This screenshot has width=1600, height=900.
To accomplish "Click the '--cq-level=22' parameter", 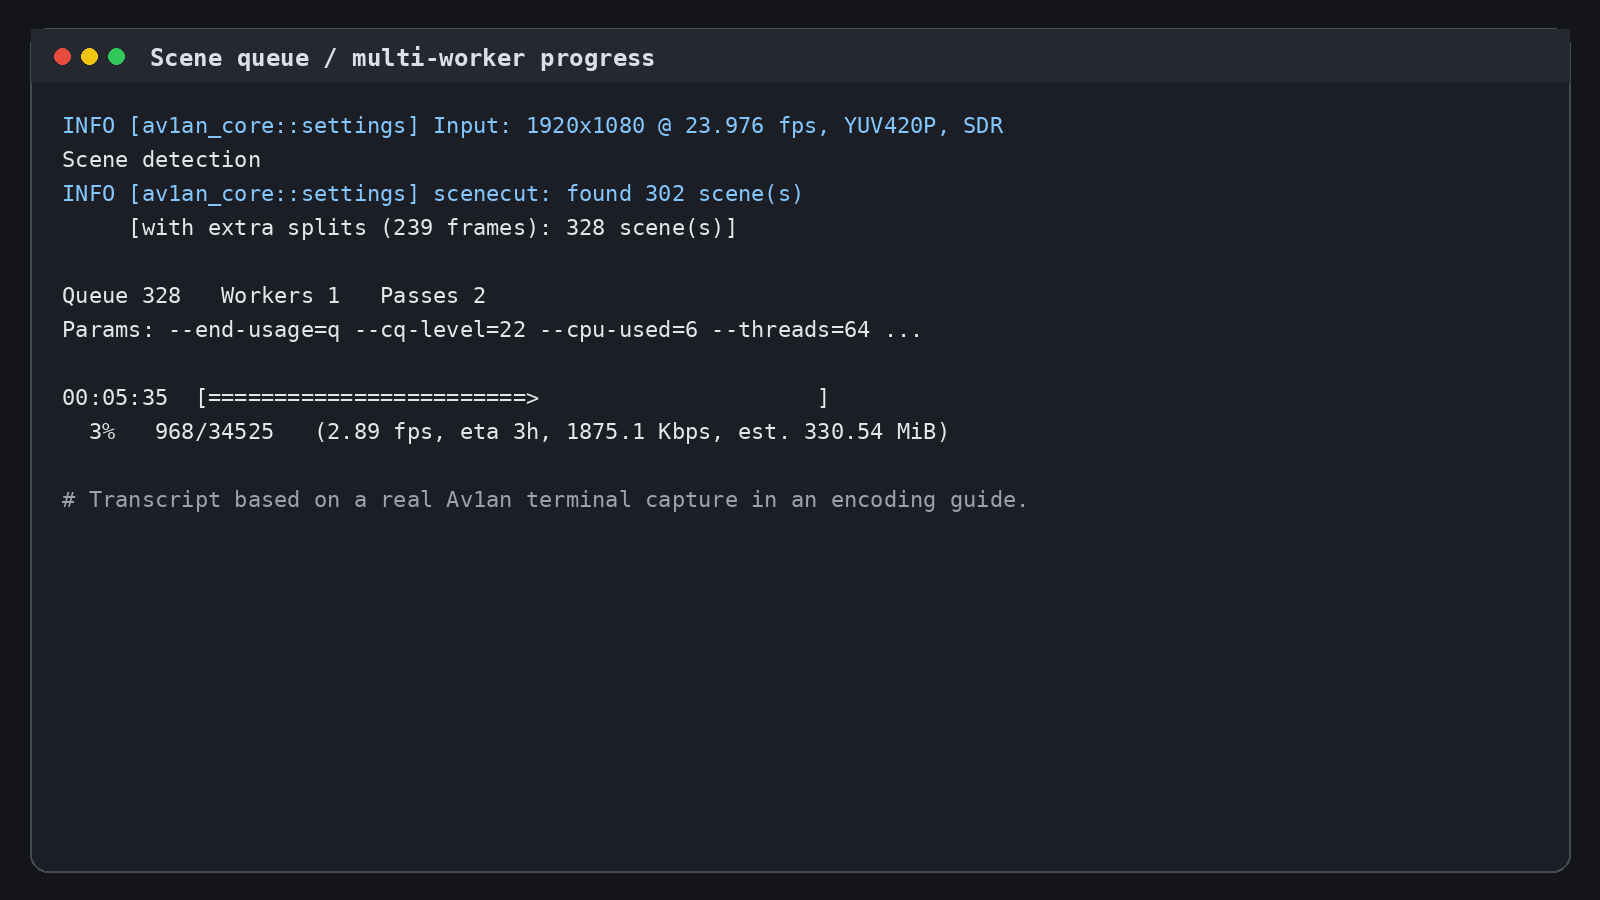I will pyautogui.click(x=440, y=330).
